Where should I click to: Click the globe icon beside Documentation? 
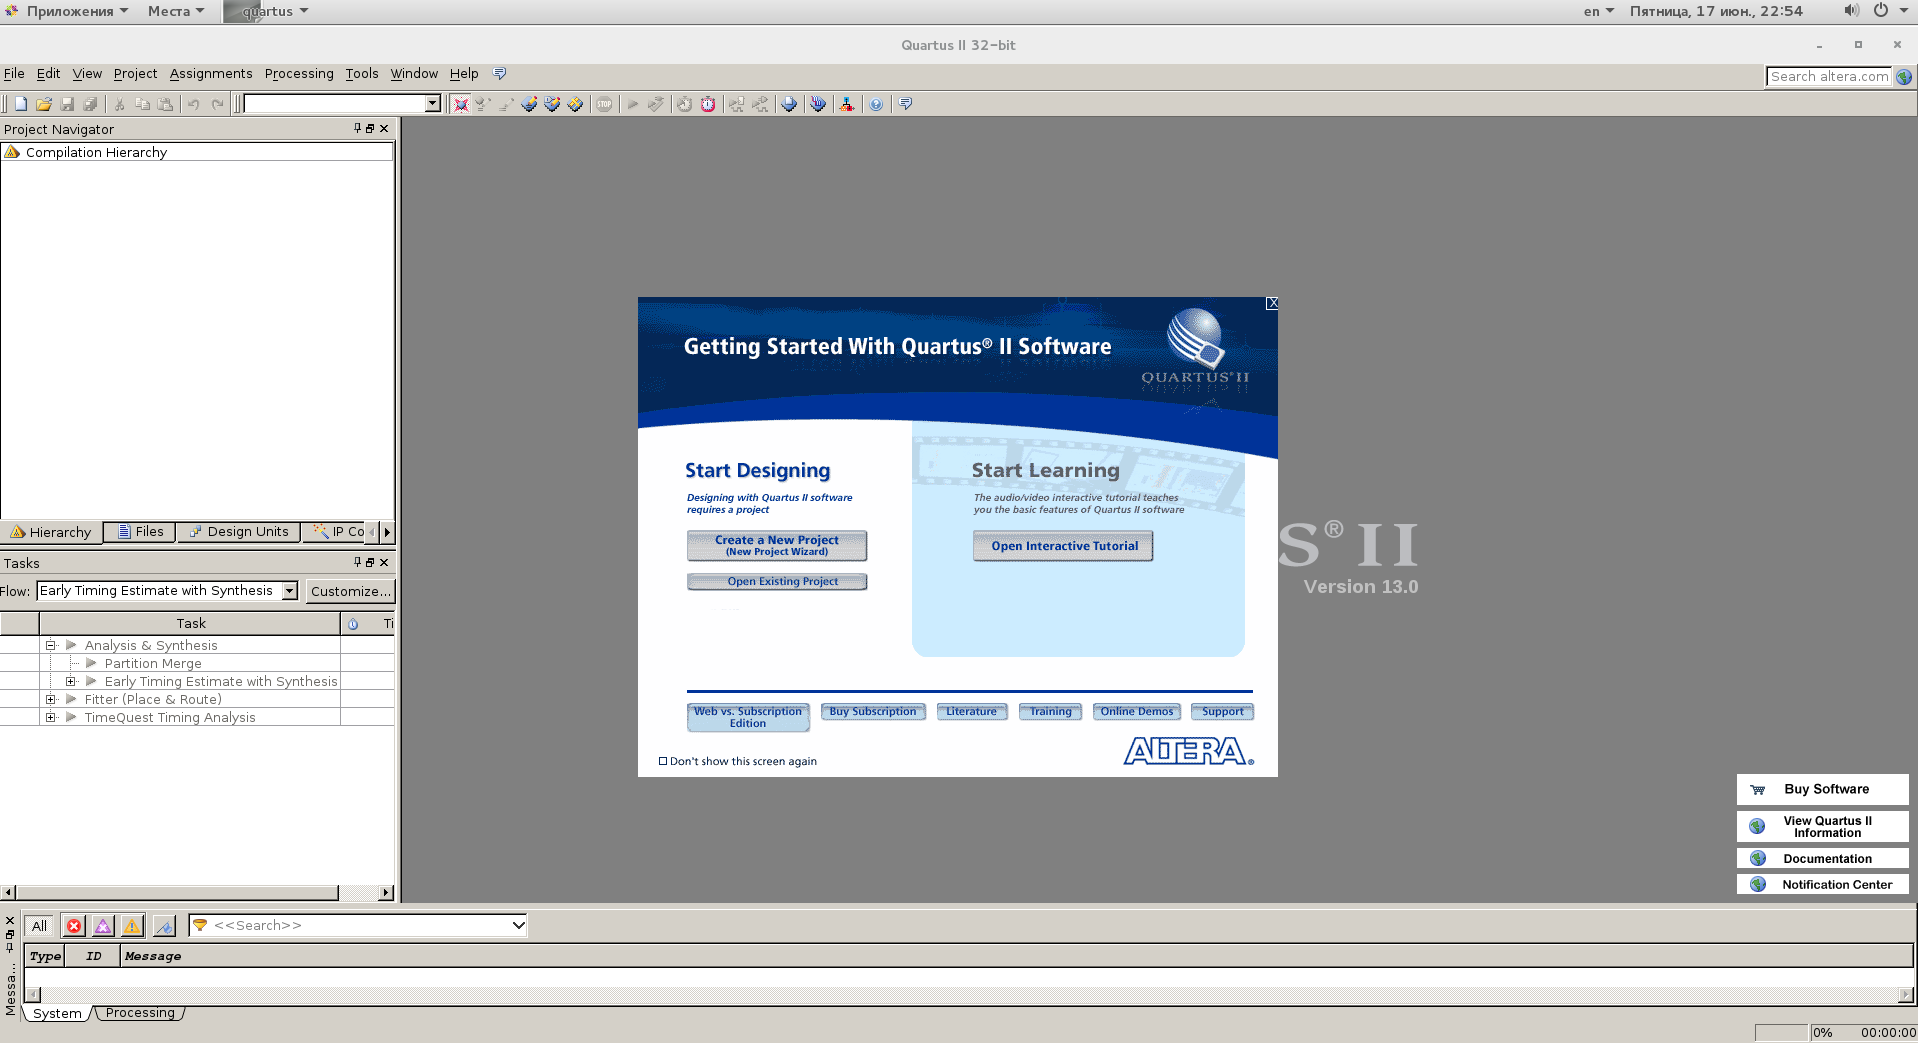pos(1757,859)
